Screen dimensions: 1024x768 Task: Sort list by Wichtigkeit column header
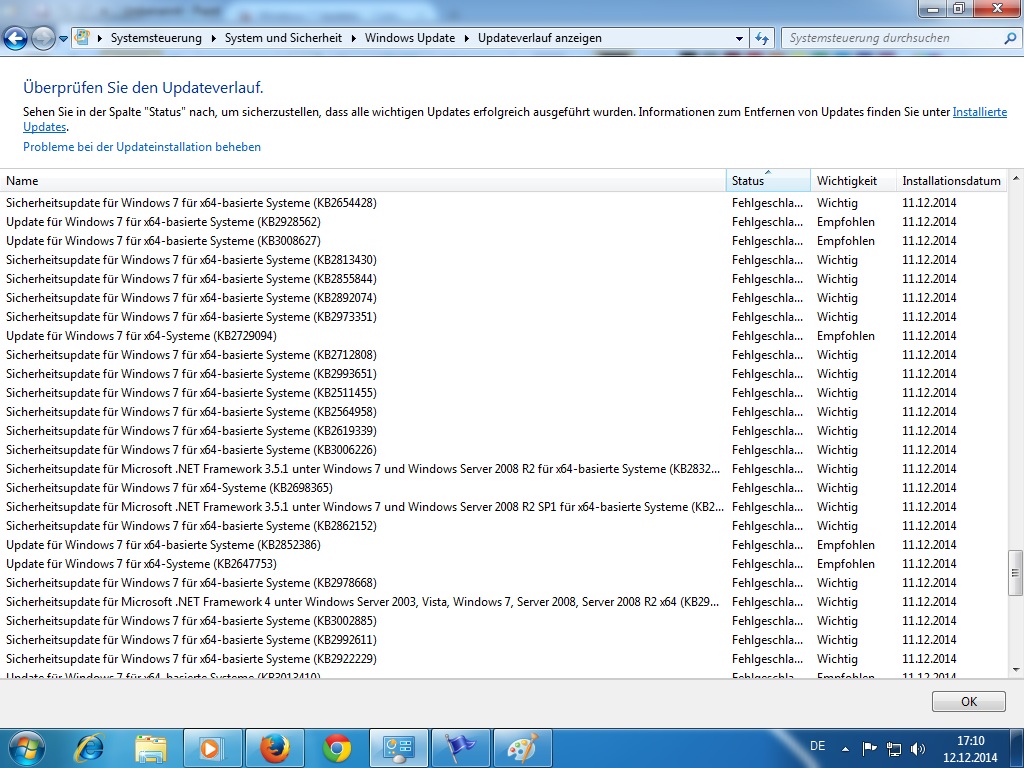click(853, 181)
